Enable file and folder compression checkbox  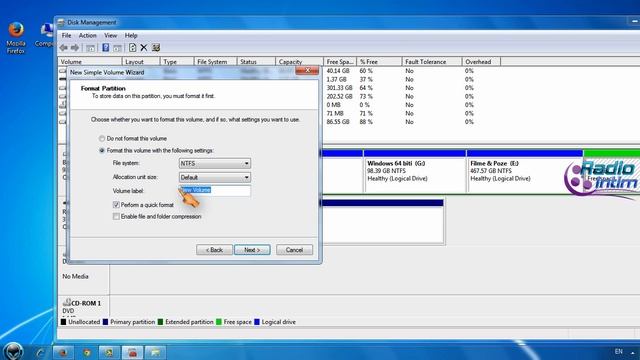(116, 216)
